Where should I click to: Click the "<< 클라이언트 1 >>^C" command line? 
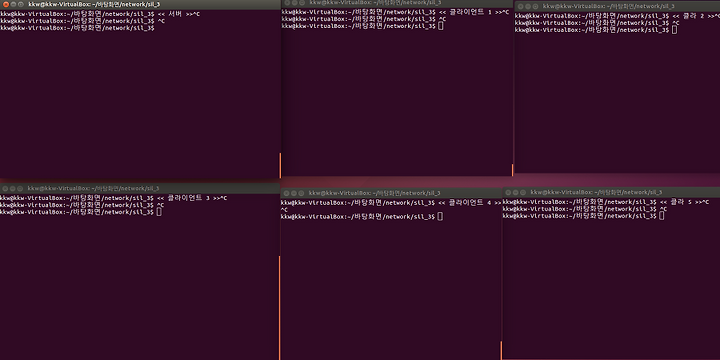pos(474,12)
